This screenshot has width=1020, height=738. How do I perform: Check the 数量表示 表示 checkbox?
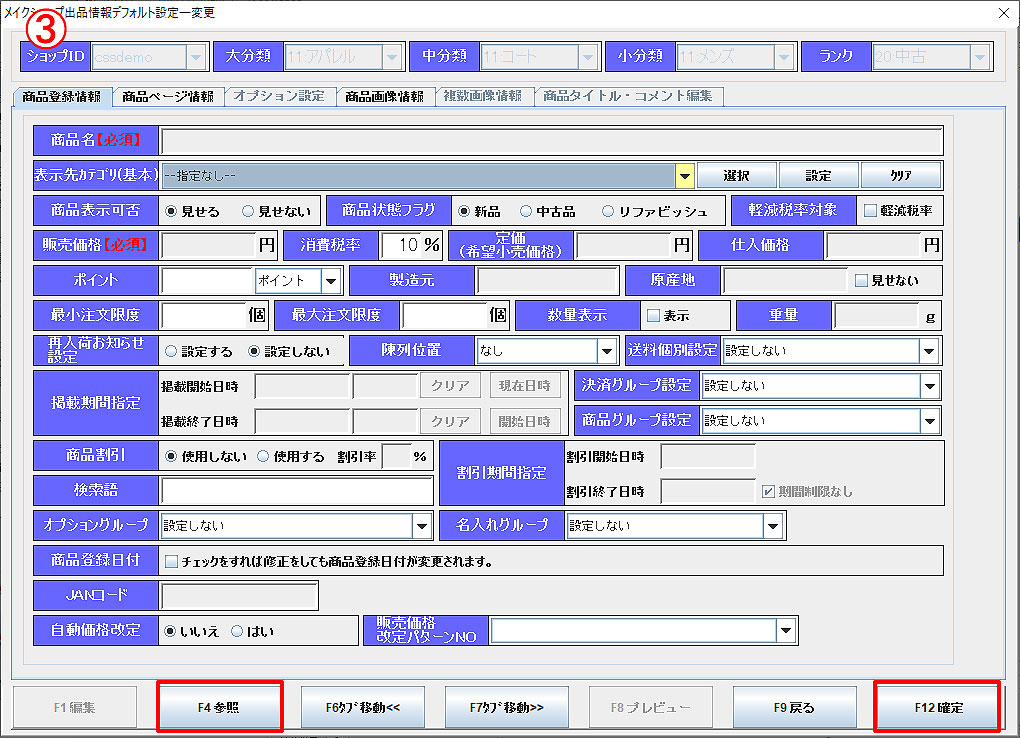click(x=654, y=315)
